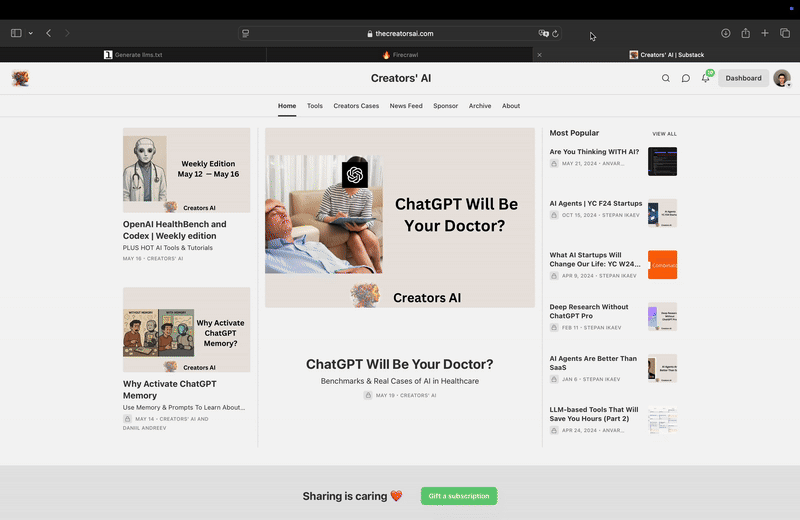Open Creators Cases navigation item
The image size is (800, 520).
pyautogui.click(x=356, y=106)
